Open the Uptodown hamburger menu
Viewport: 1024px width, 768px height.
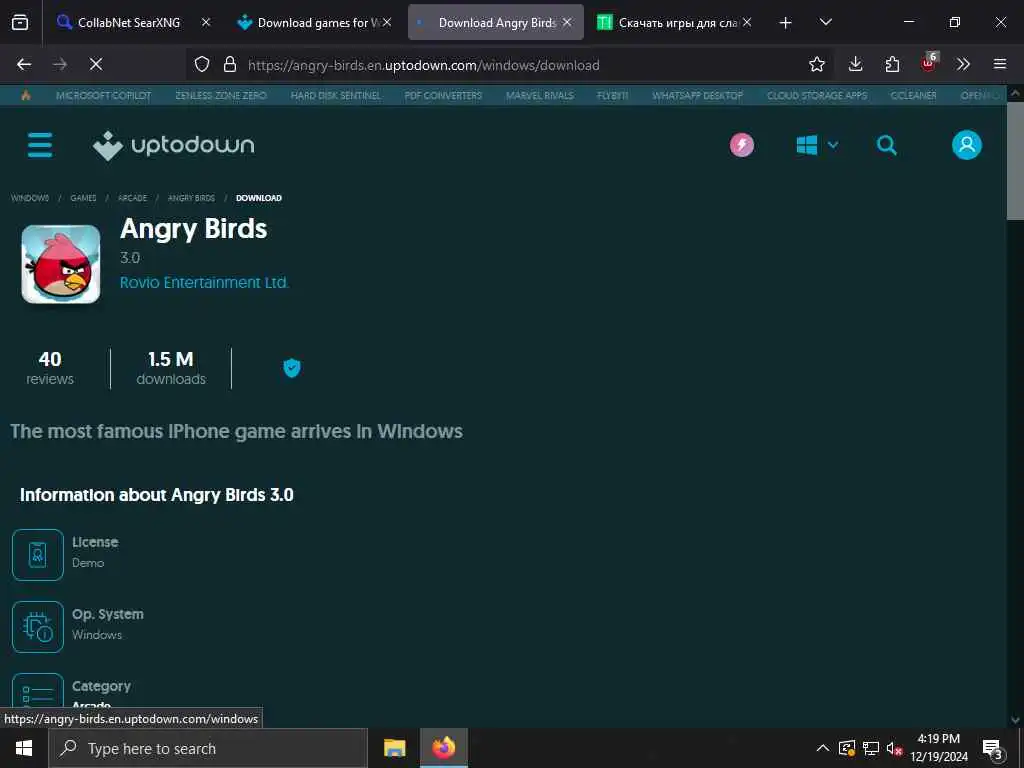40,145
